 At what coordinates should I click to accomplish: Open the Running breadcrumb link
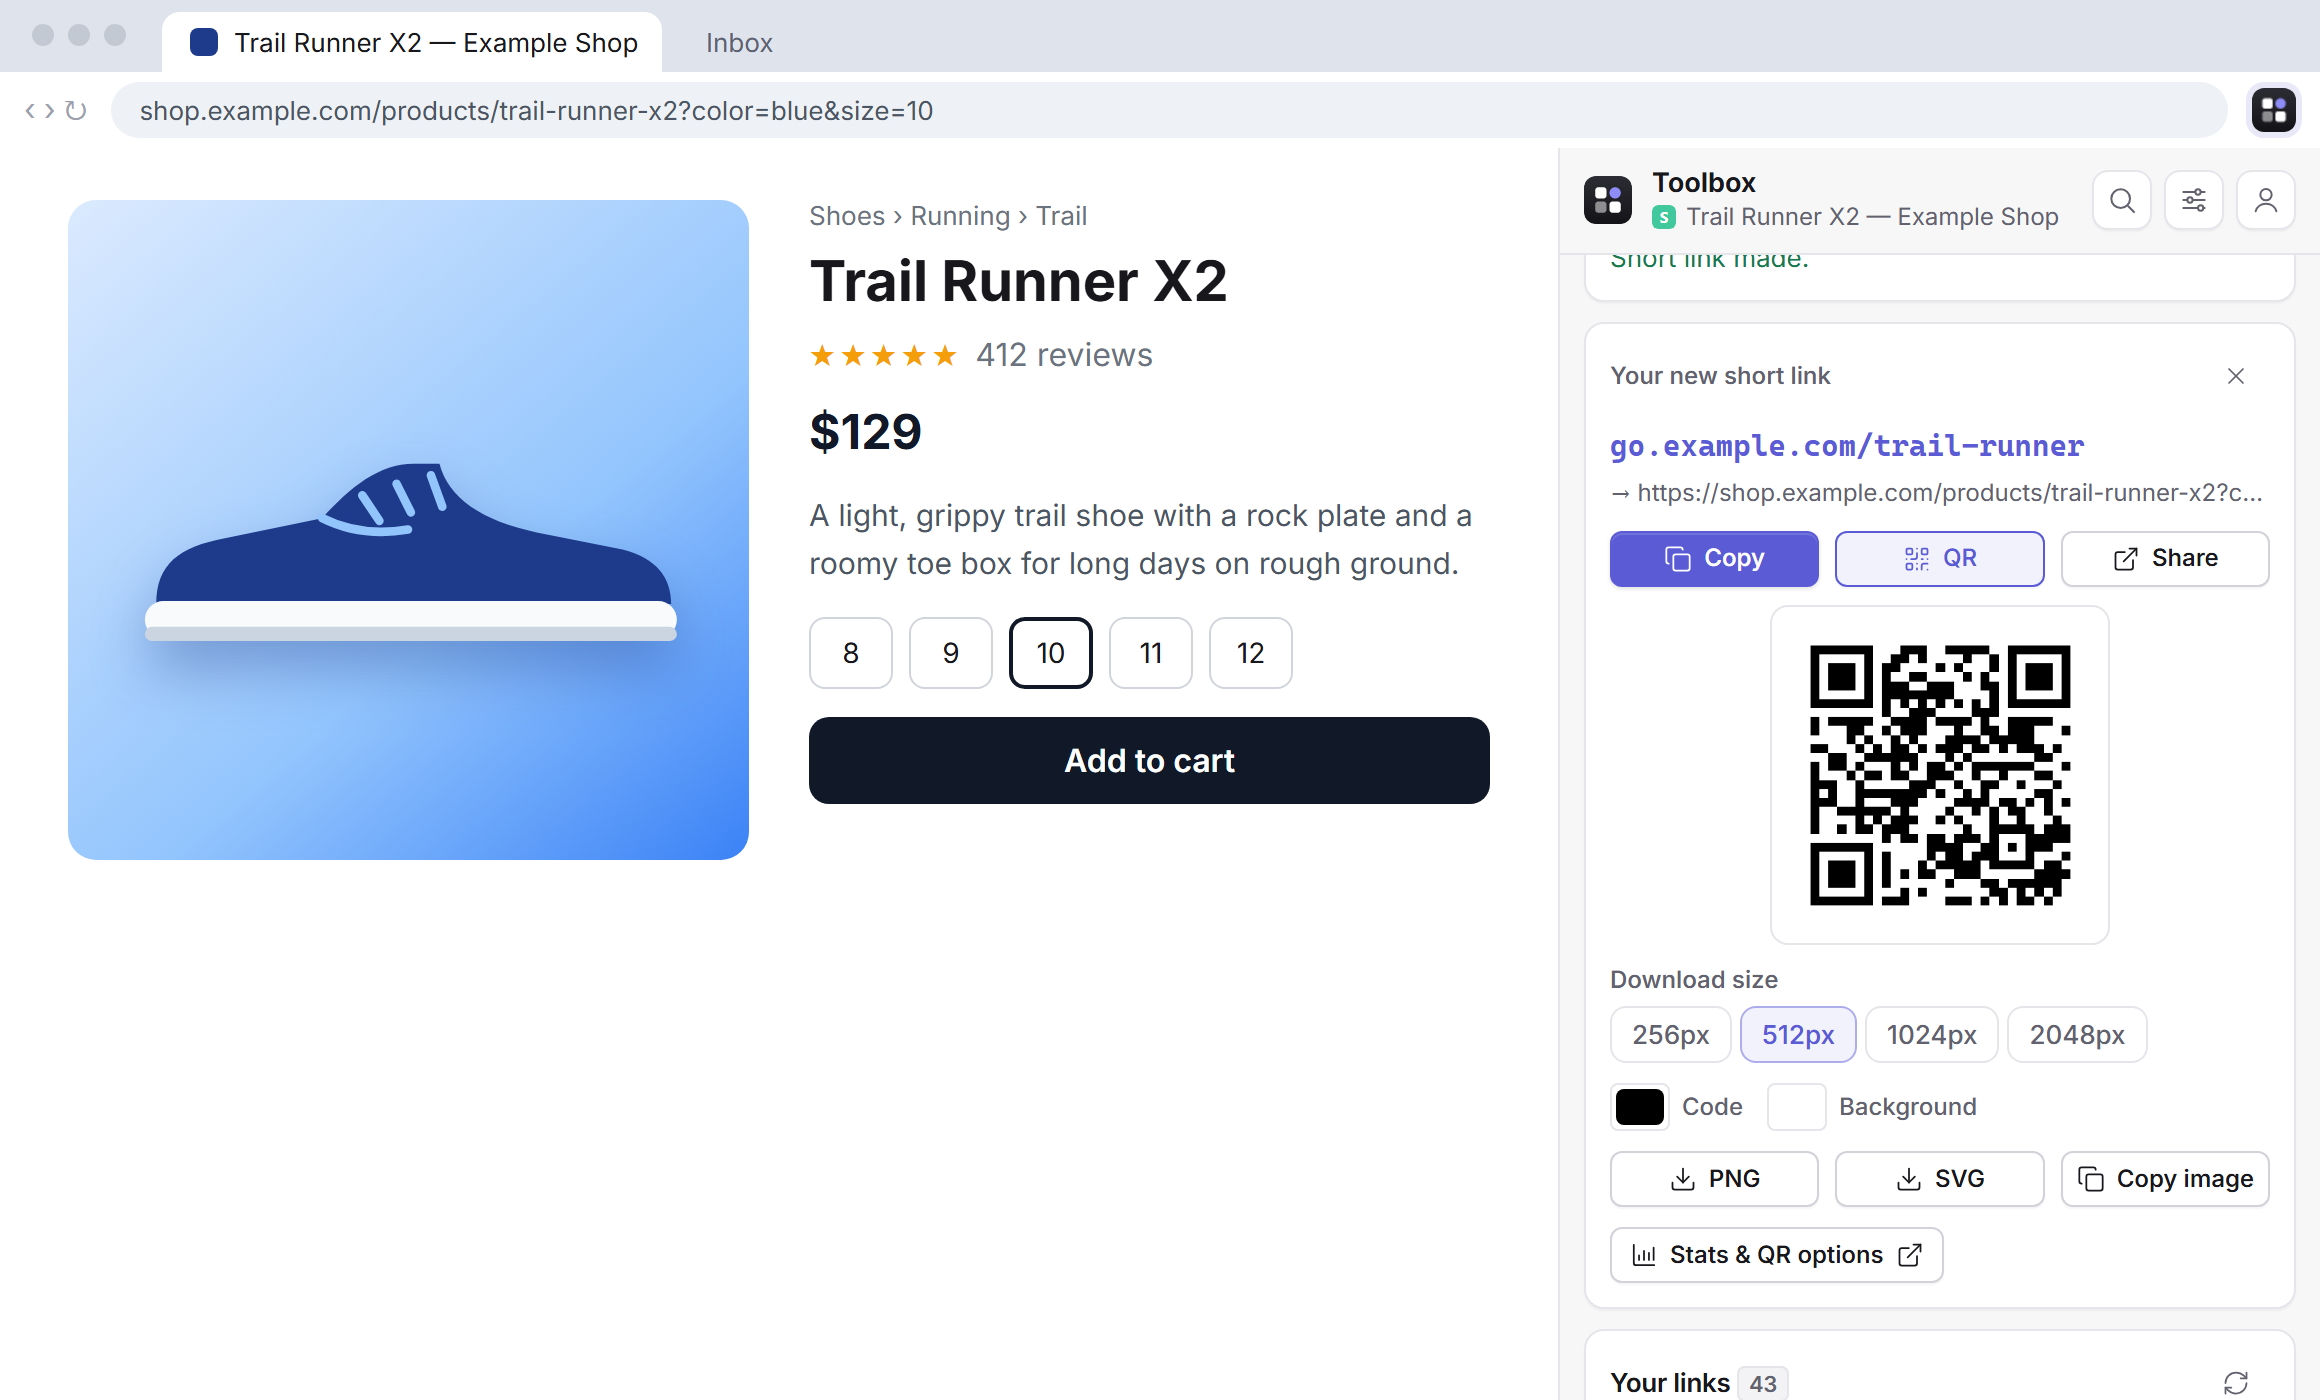[960, 216]
